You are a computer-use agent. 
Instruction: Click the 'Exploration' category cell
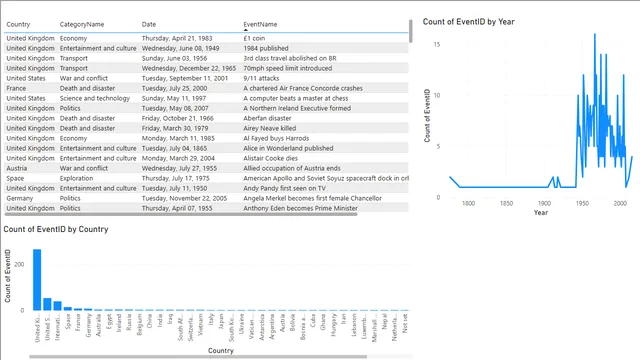76,178
